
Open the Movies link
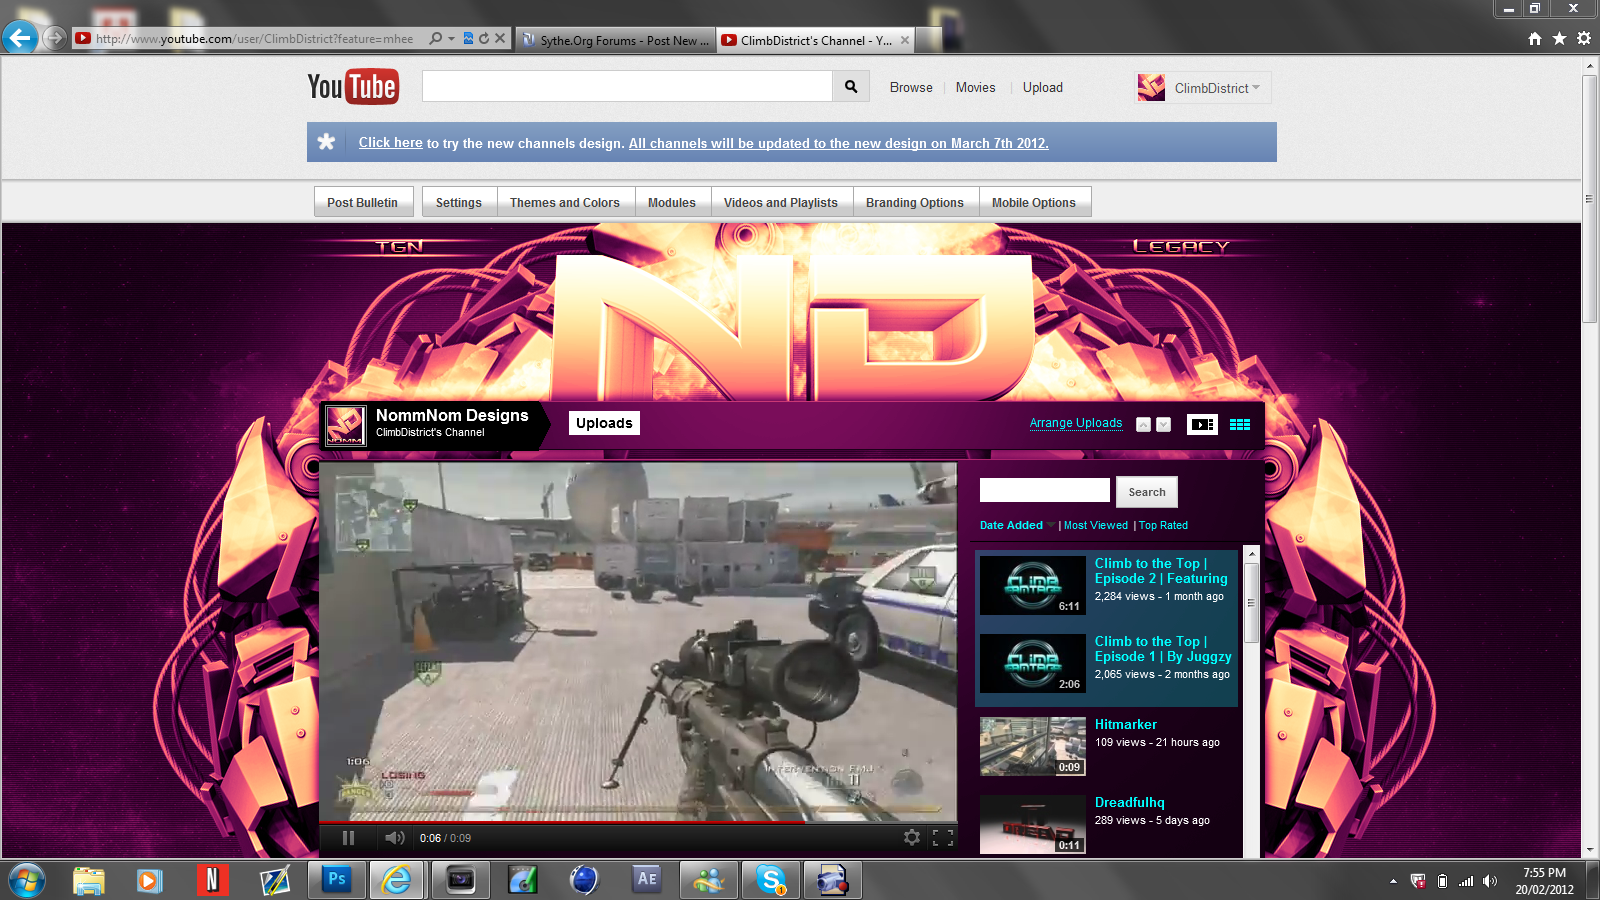click(975, 88)
